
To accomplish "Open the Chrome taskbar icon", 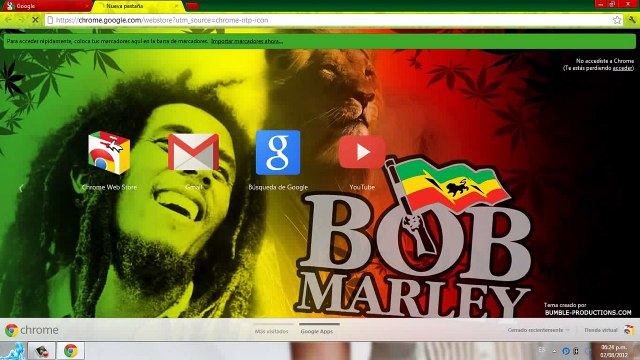I will (71, 351).
